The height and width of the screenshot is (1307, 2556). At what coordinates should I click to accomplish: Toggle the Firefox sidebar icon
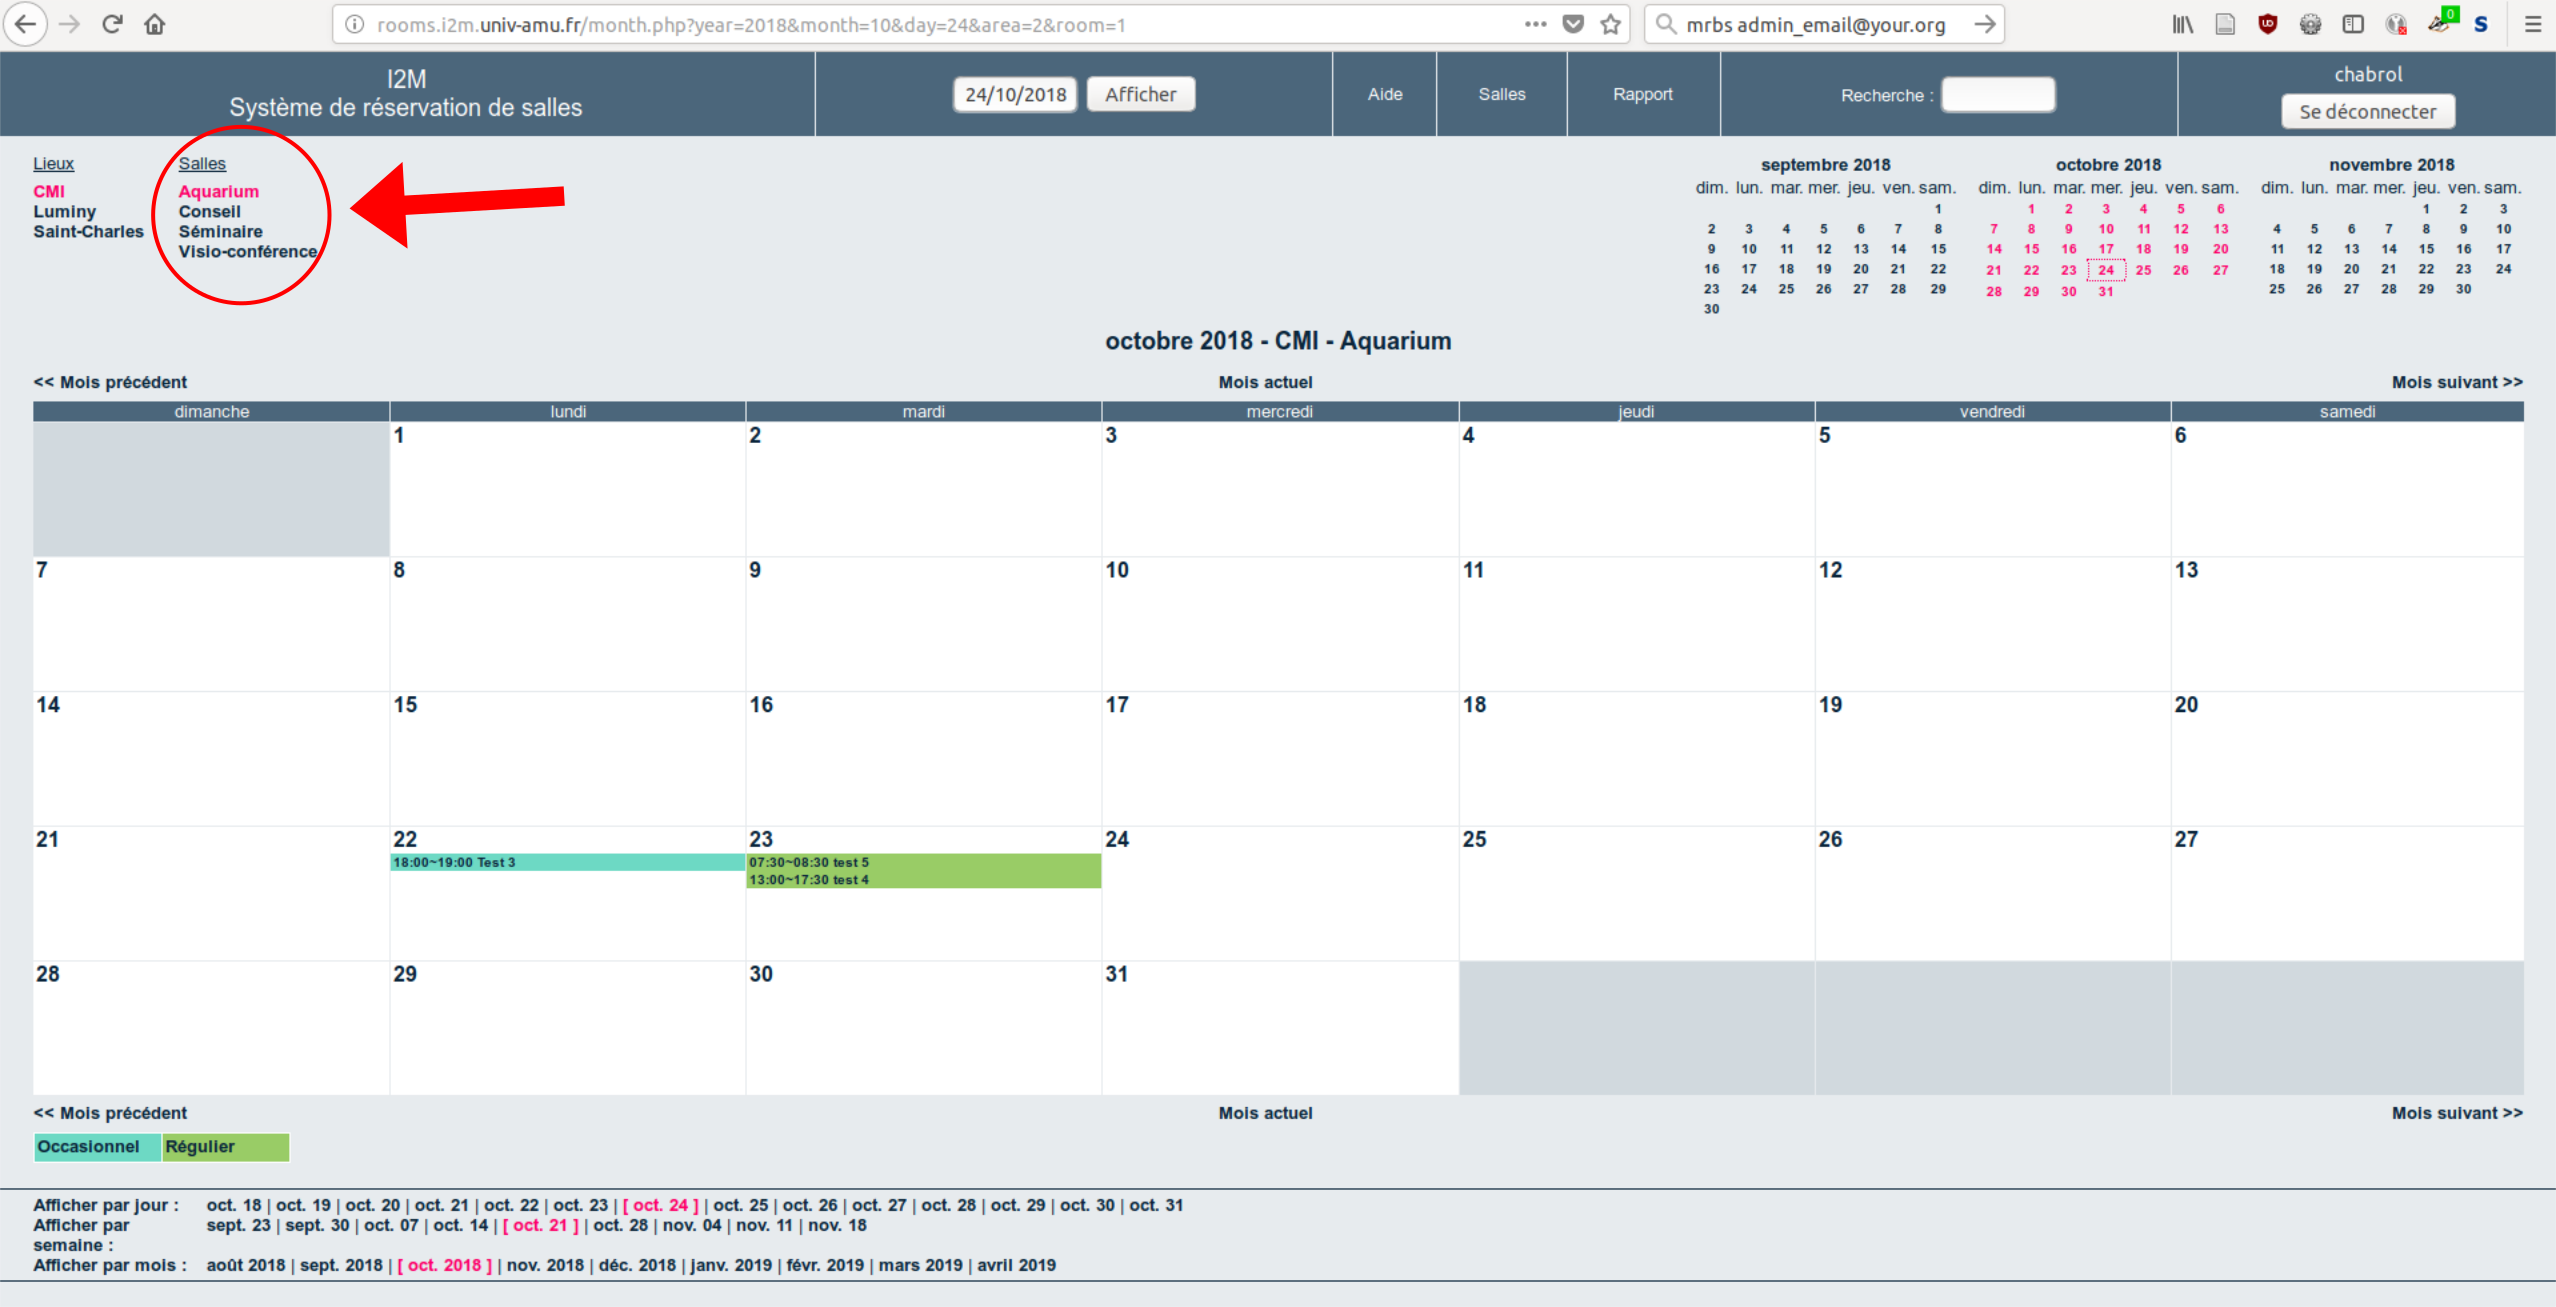2353,24
